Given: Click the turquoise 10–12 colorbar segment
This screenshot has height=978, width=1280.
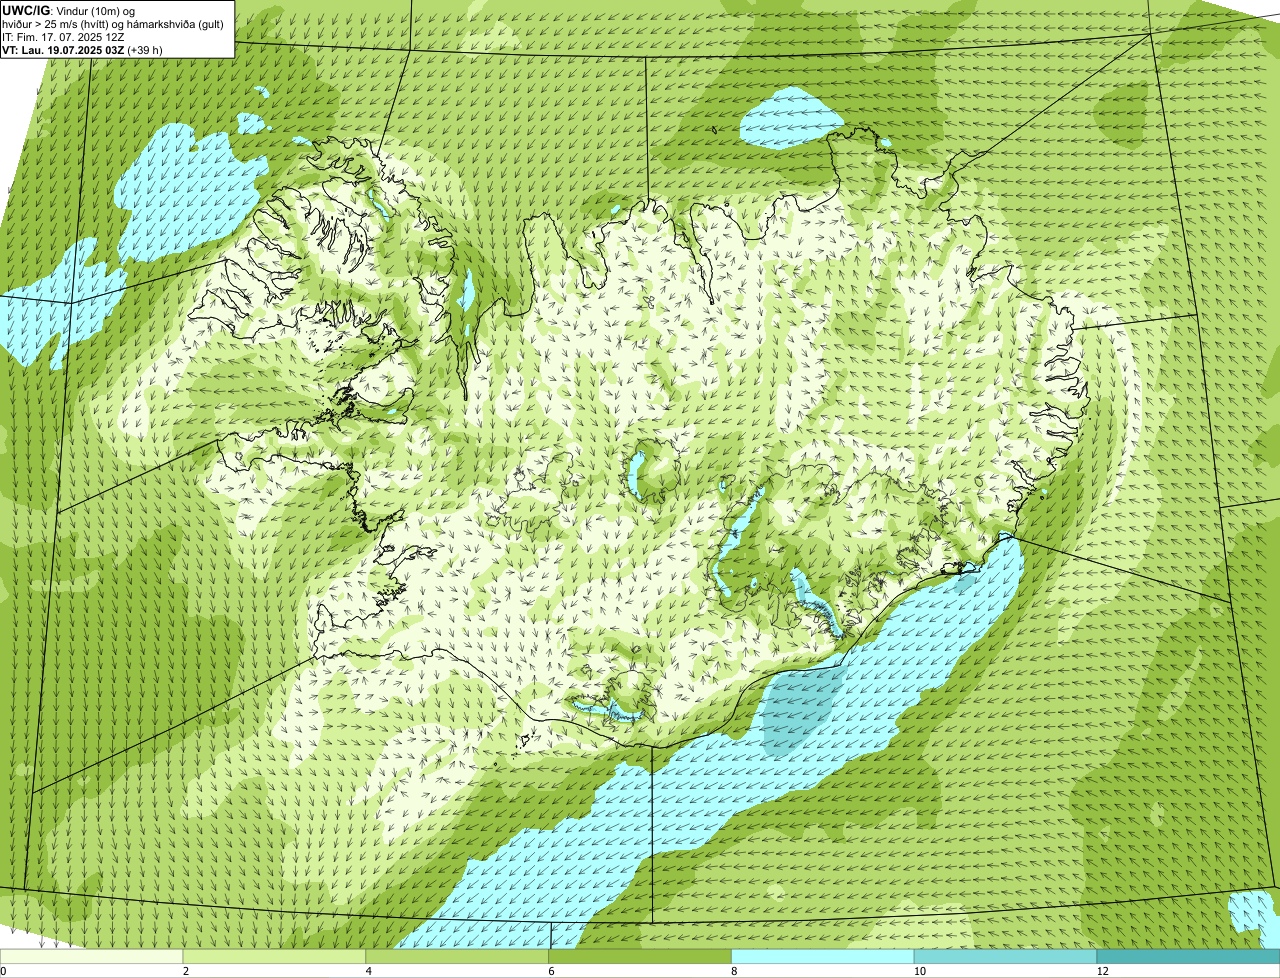Looking at the screenshot, I should pyautogui.click(x=1006, y=956).
